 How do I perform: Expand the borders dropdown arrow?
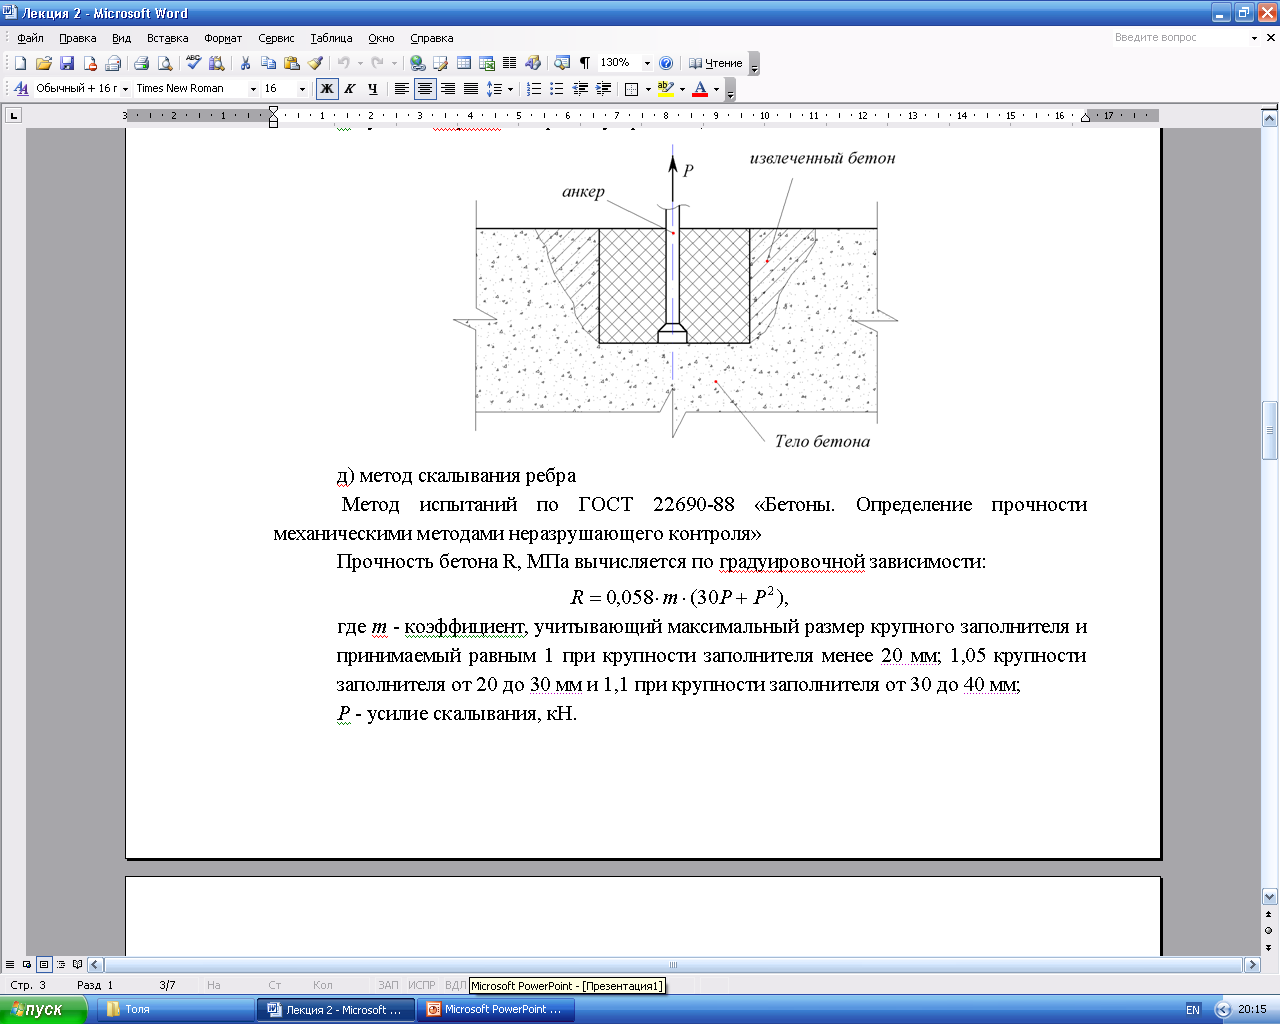pyautogui.click(x=648, y=89)
